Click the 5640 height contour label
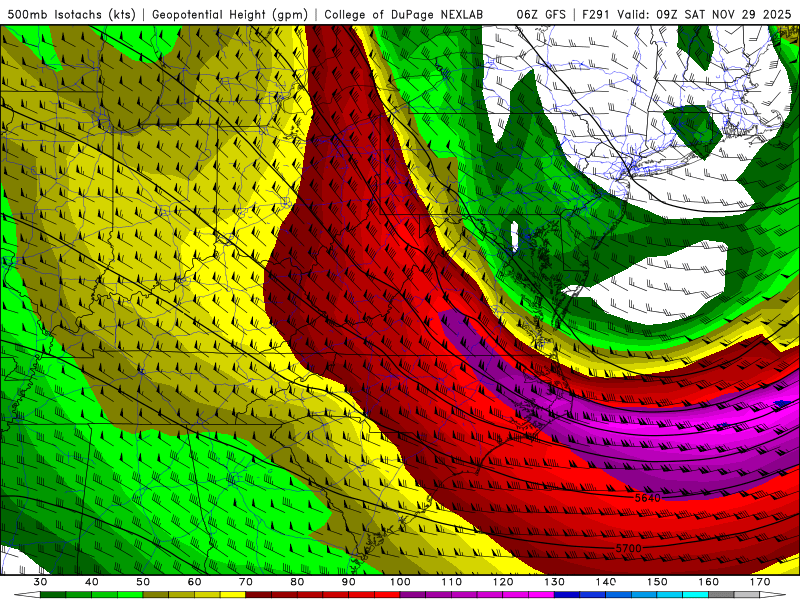Image resolution: width=800 pixels, height=600 pixels. [x=647, y=497]
